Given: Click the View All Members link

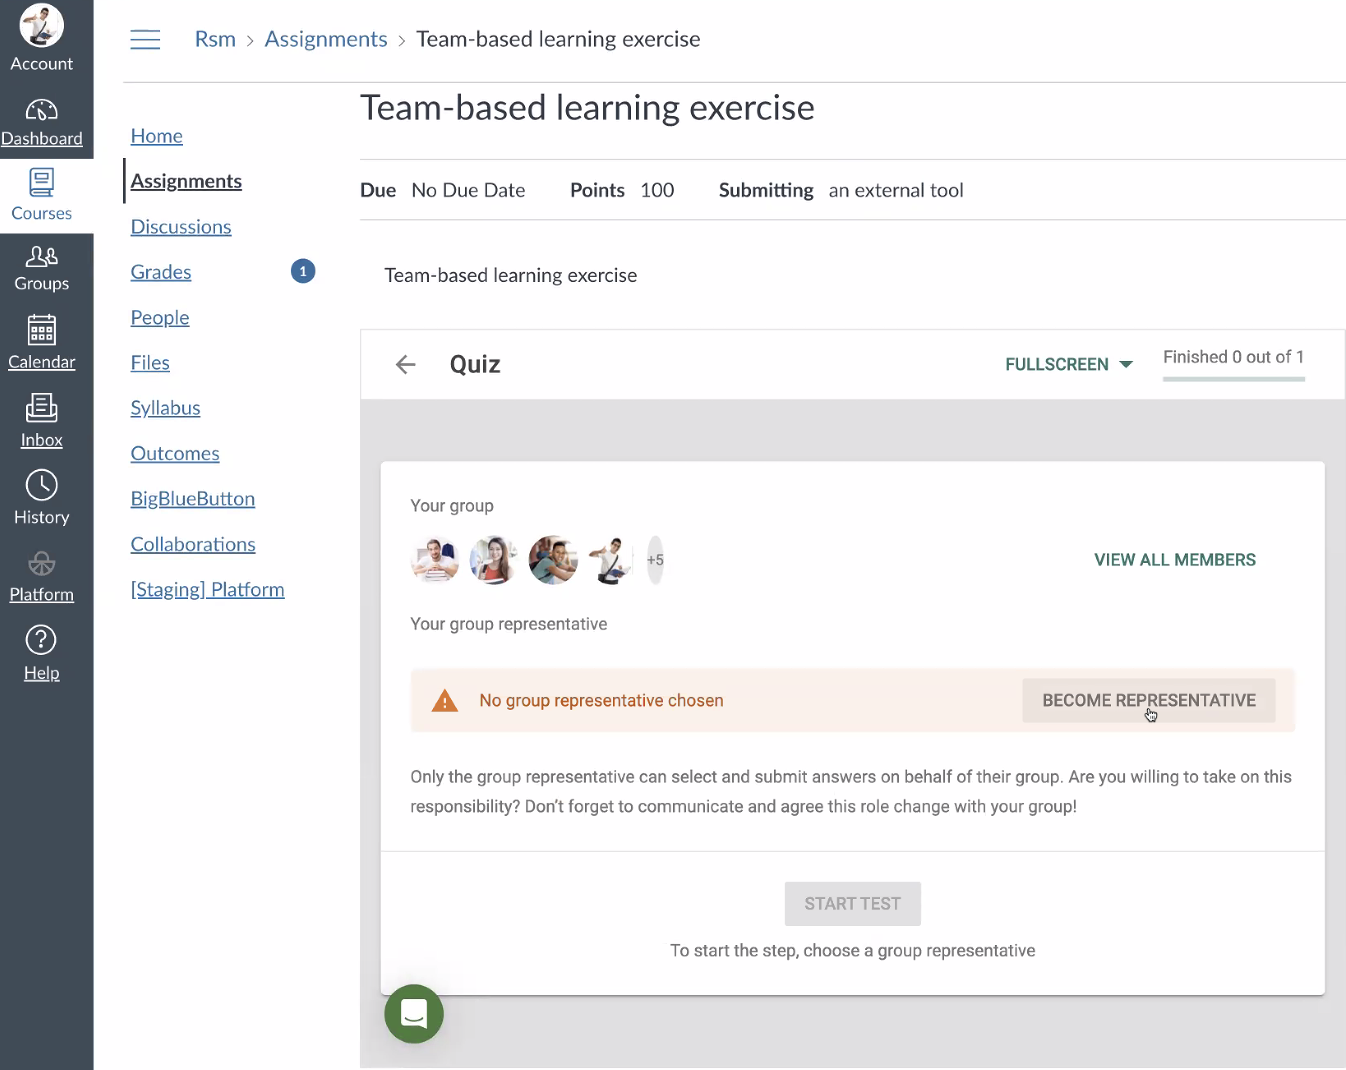Looking at the screenshot, I should tap(1174, 560).
